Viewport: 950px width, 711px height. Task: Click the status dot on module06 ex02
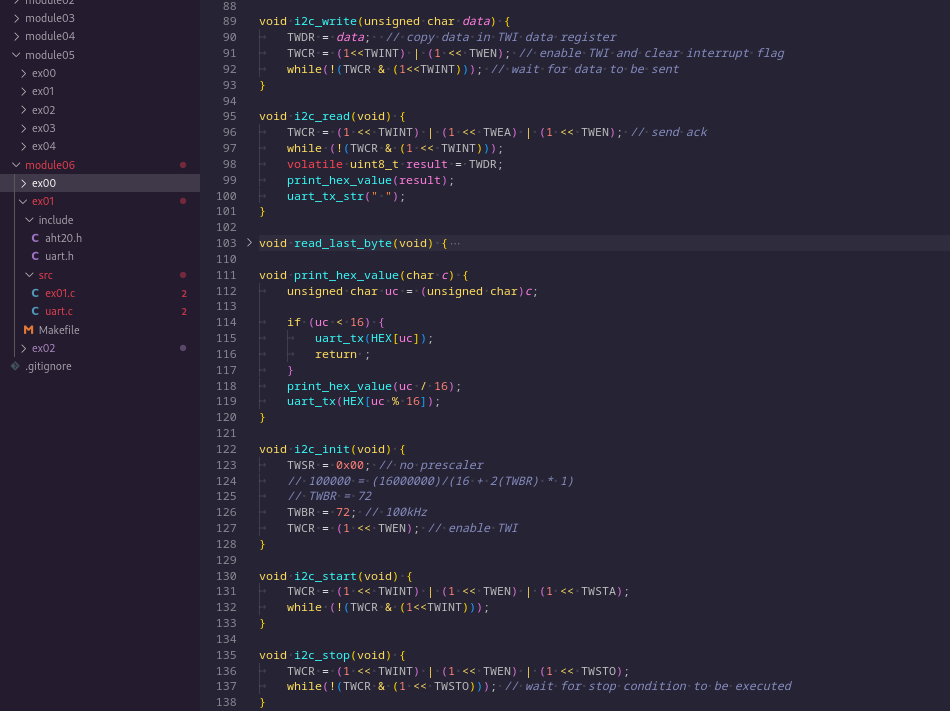(183, 348)
